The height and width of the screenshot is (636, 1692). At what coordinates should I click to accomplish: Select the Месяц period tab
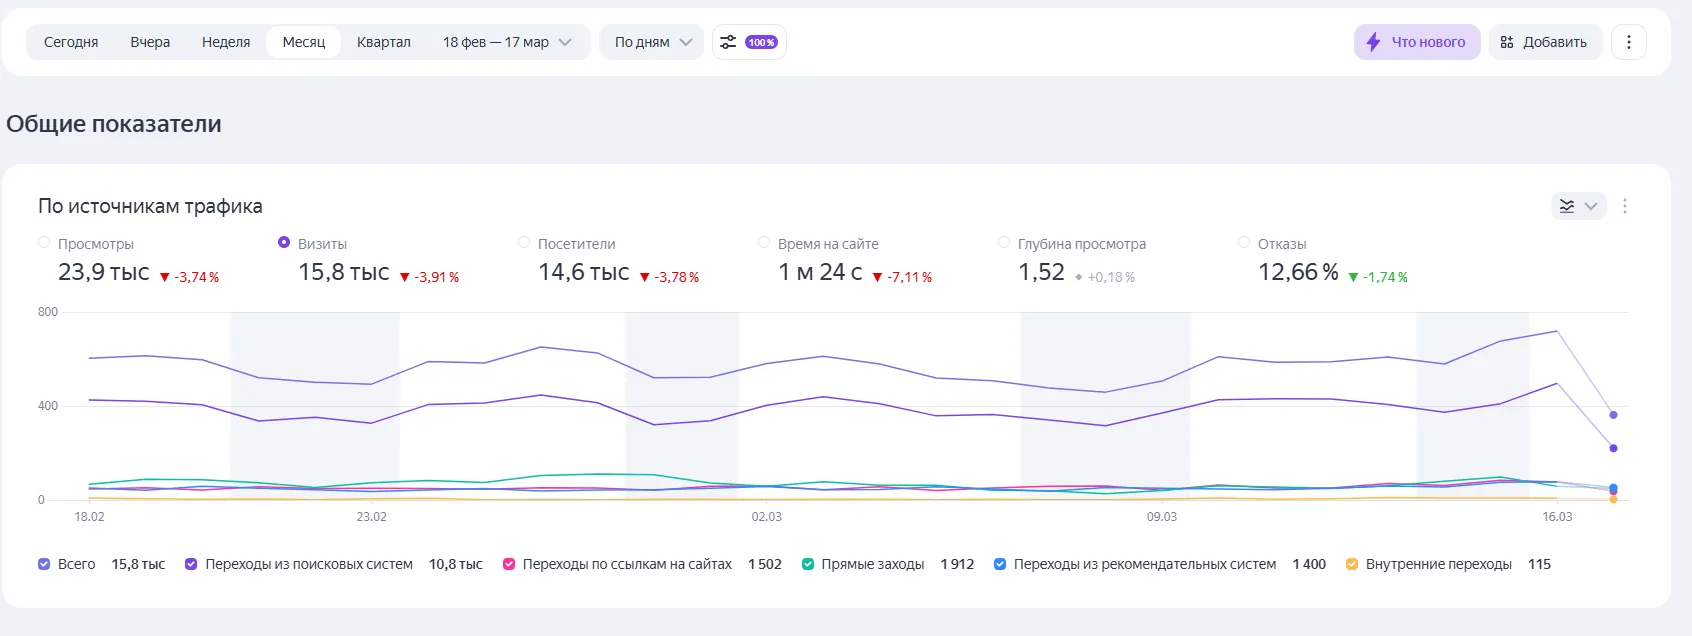click(x=304, y=42)
